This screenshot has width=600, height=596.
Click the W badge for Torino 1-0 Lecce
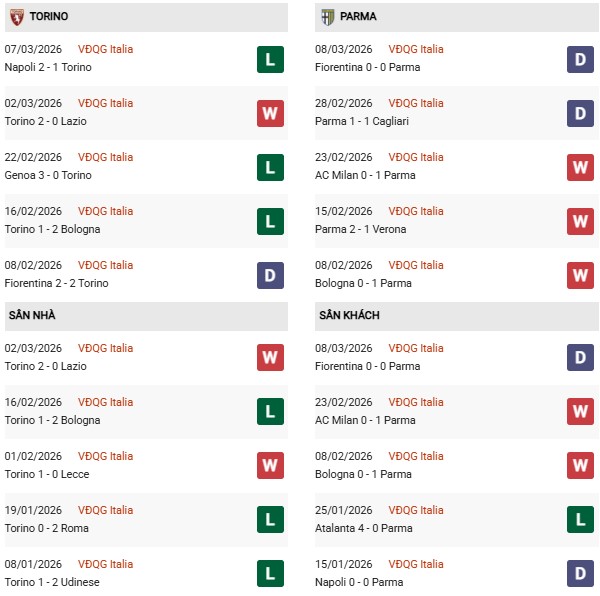click(270, 466)
